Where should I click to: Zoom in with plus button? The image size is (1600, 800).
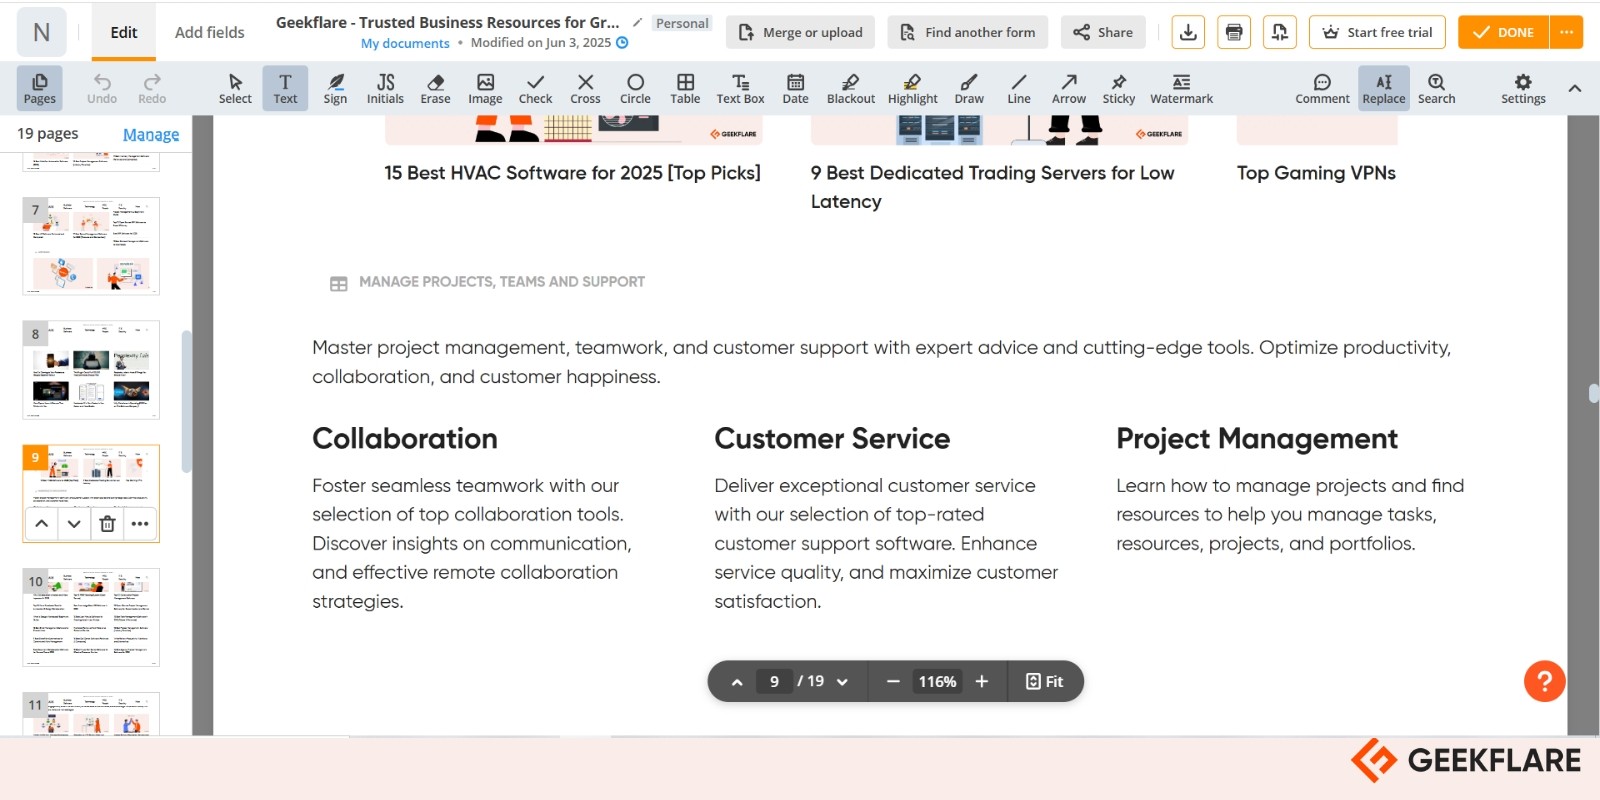point(982,681)
